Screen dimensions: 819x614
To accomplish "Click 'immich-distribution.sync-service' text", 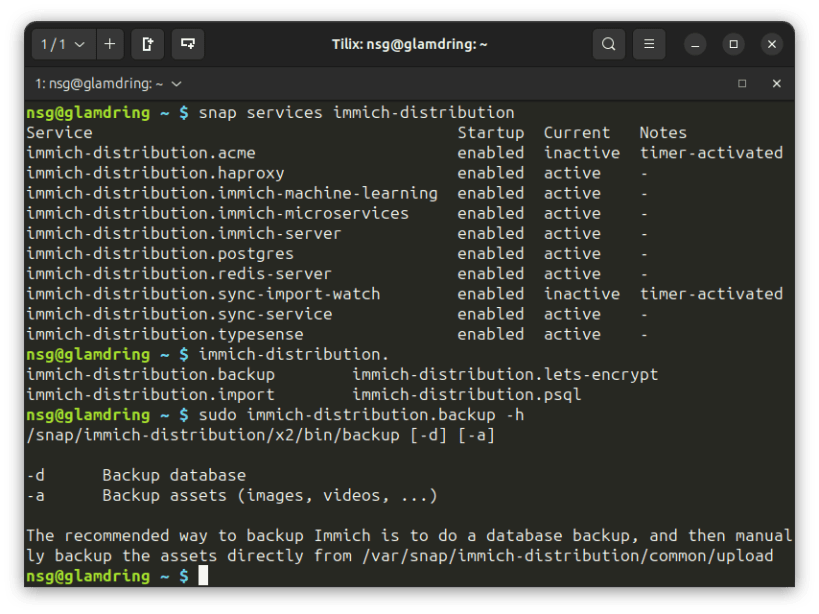I will tap(179, 314).
